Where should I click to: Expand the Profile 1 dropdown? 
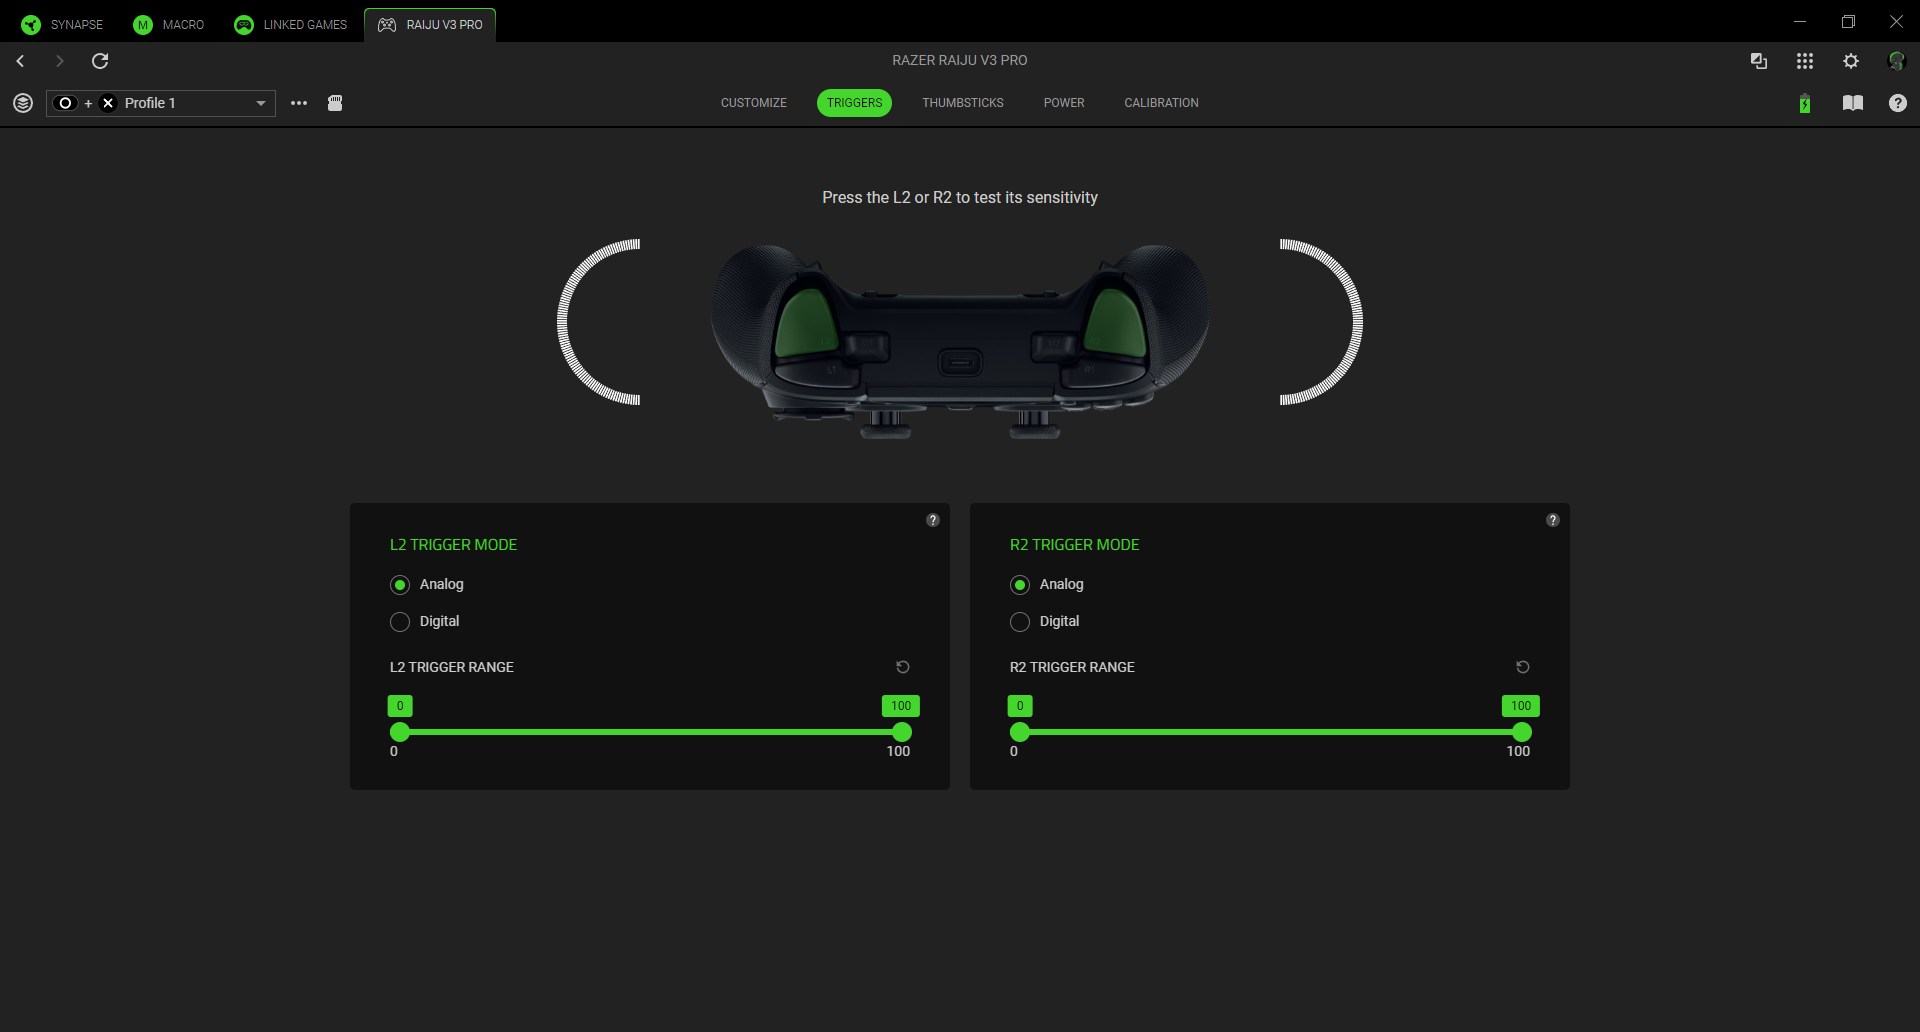tap(260, 103)
